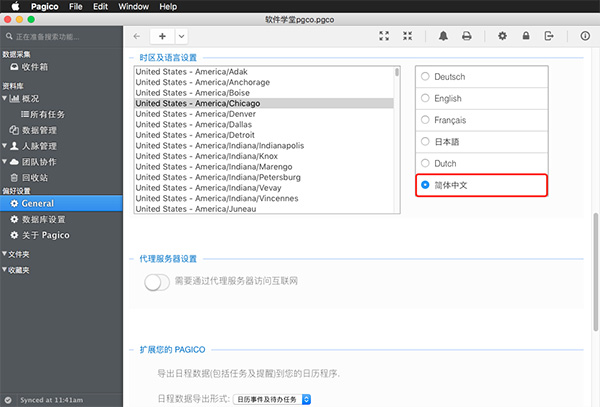
Task: Select America/Indiana/Marengo timezone
Action: 264,167
